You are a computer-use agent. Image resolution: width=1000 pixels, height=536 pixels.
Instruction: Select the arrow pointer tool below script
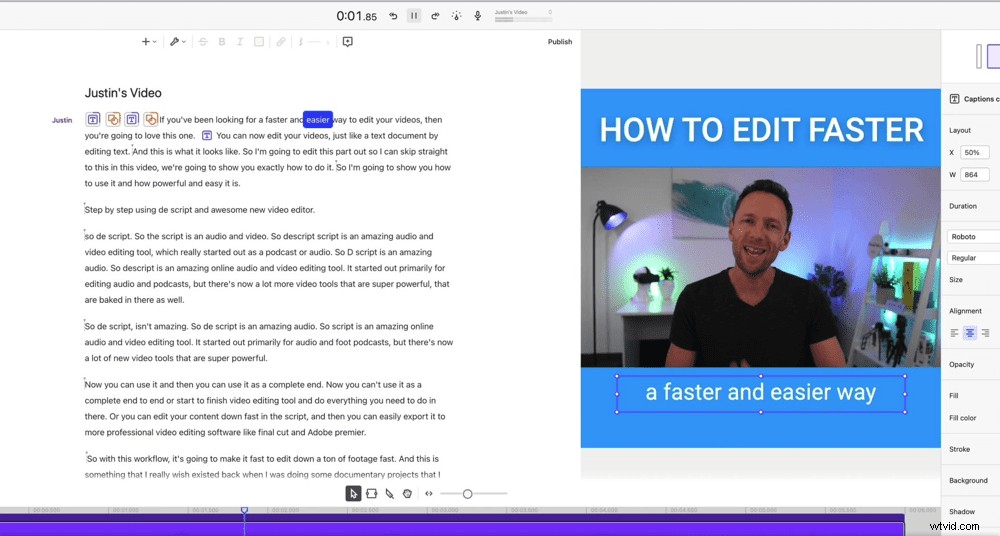[353, 493]
